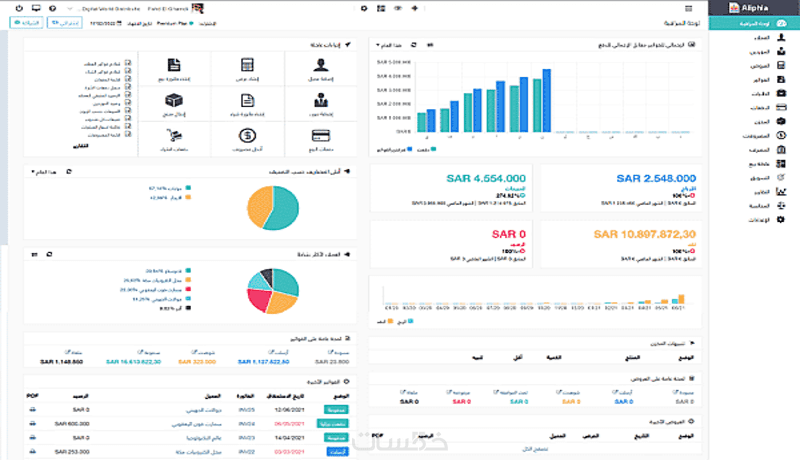Toggle the eye visibility icon in top toolbar
The width and height of the screenshot is (800, 460).
[398, 8]
